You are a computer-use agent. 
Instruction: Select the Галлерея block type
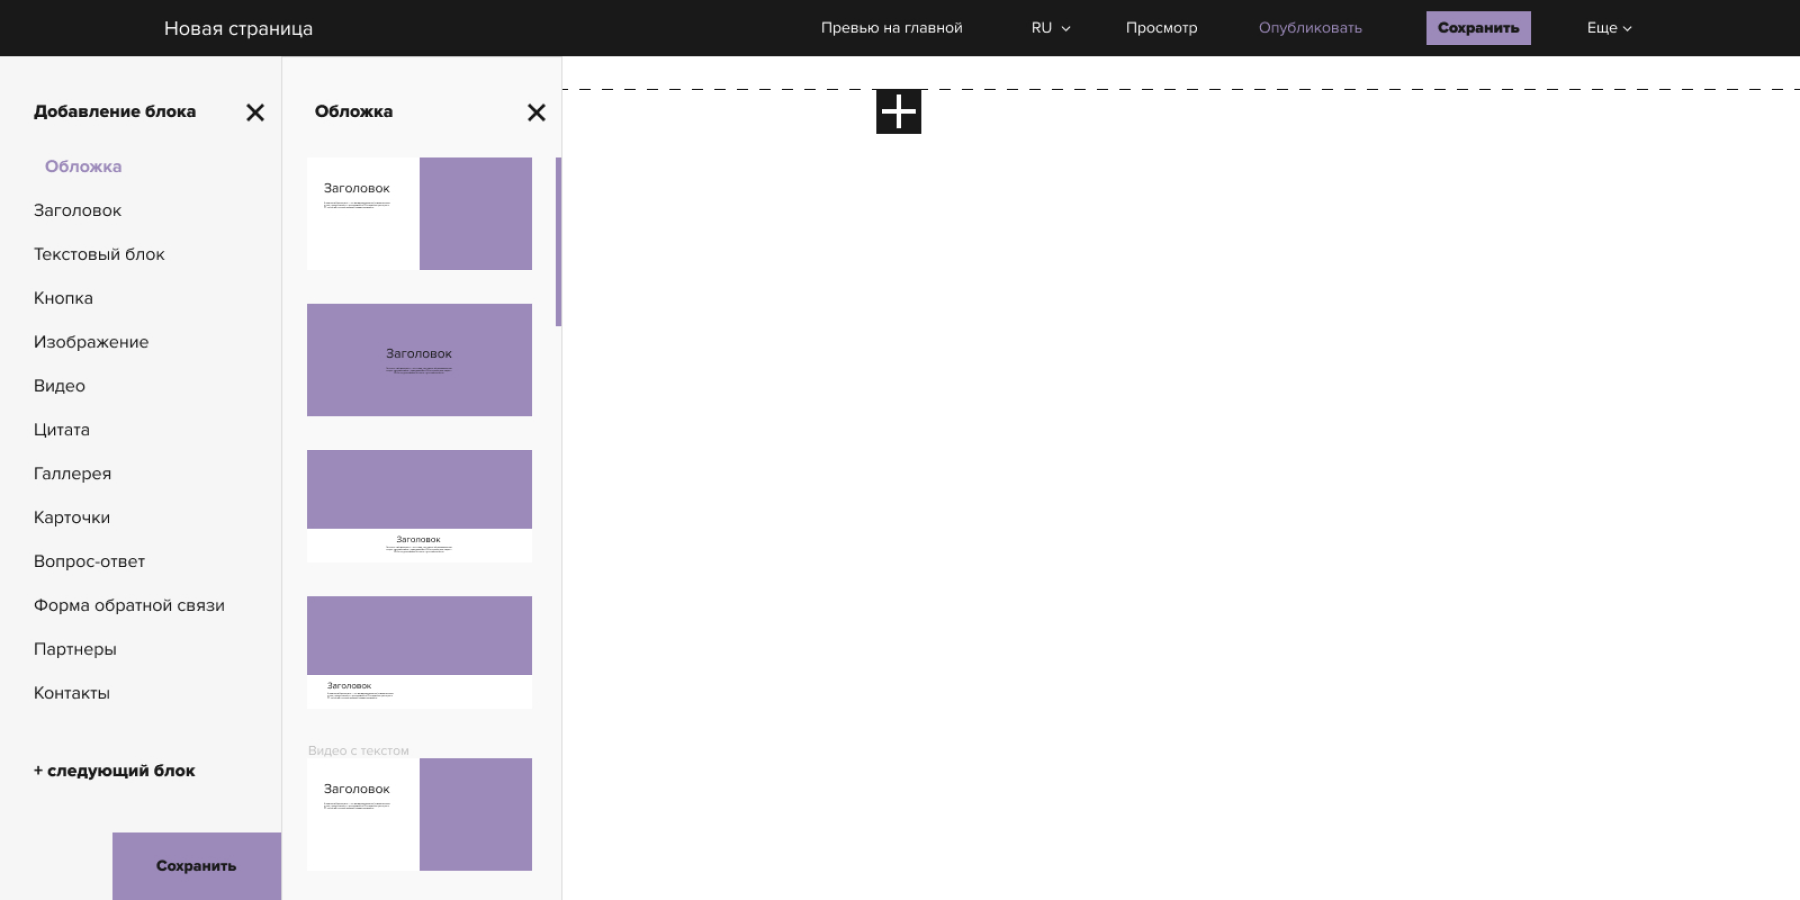point(72,473)
